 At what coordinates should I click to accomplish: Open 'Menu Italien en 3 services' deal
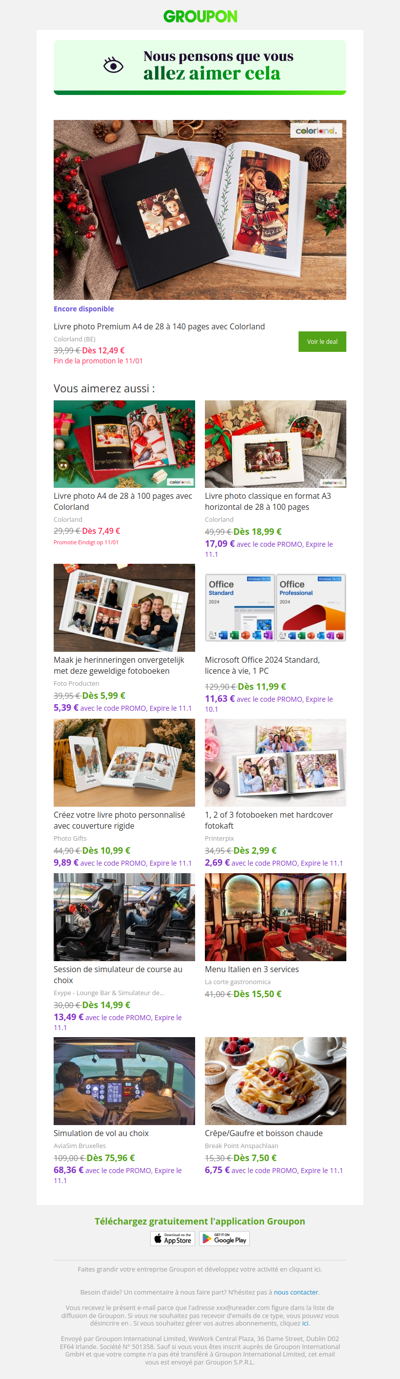pyautogui.click(x=252, y=969)
